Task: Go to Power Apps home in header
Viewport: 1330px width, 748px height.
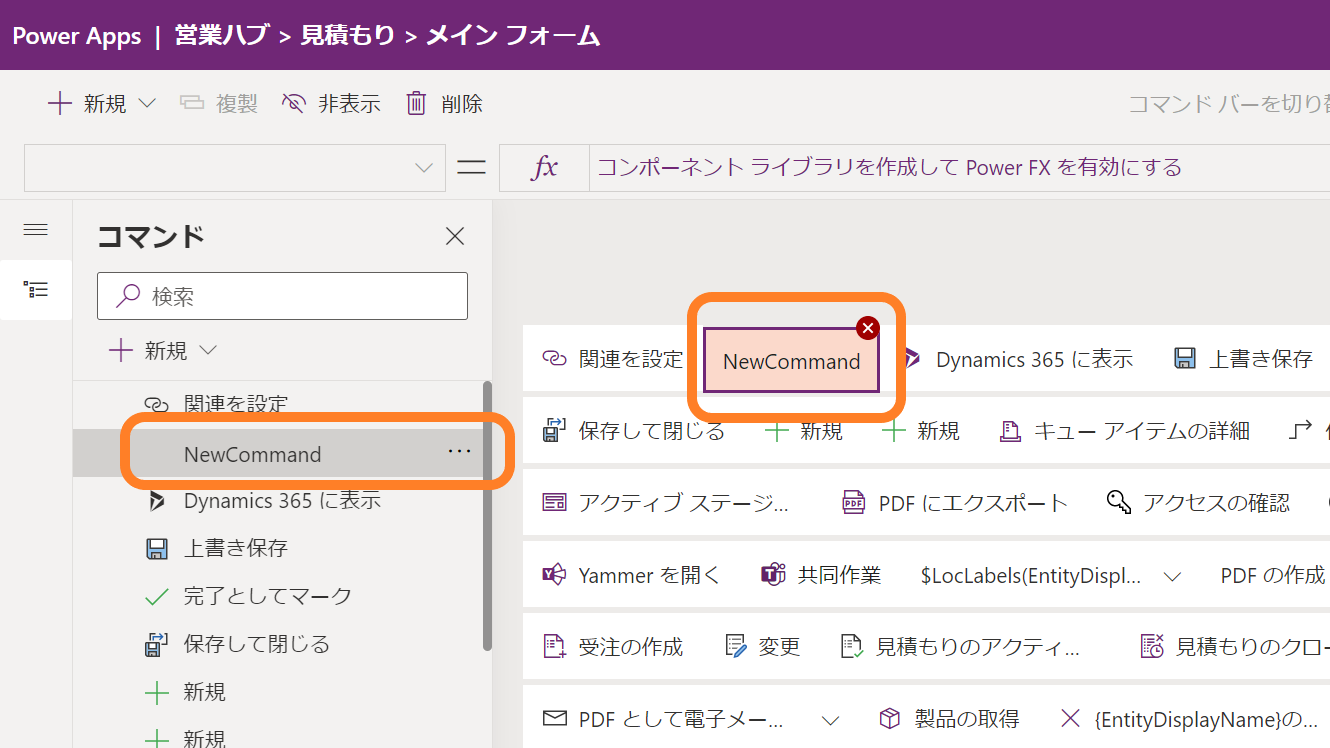Action: click(77, 36)
